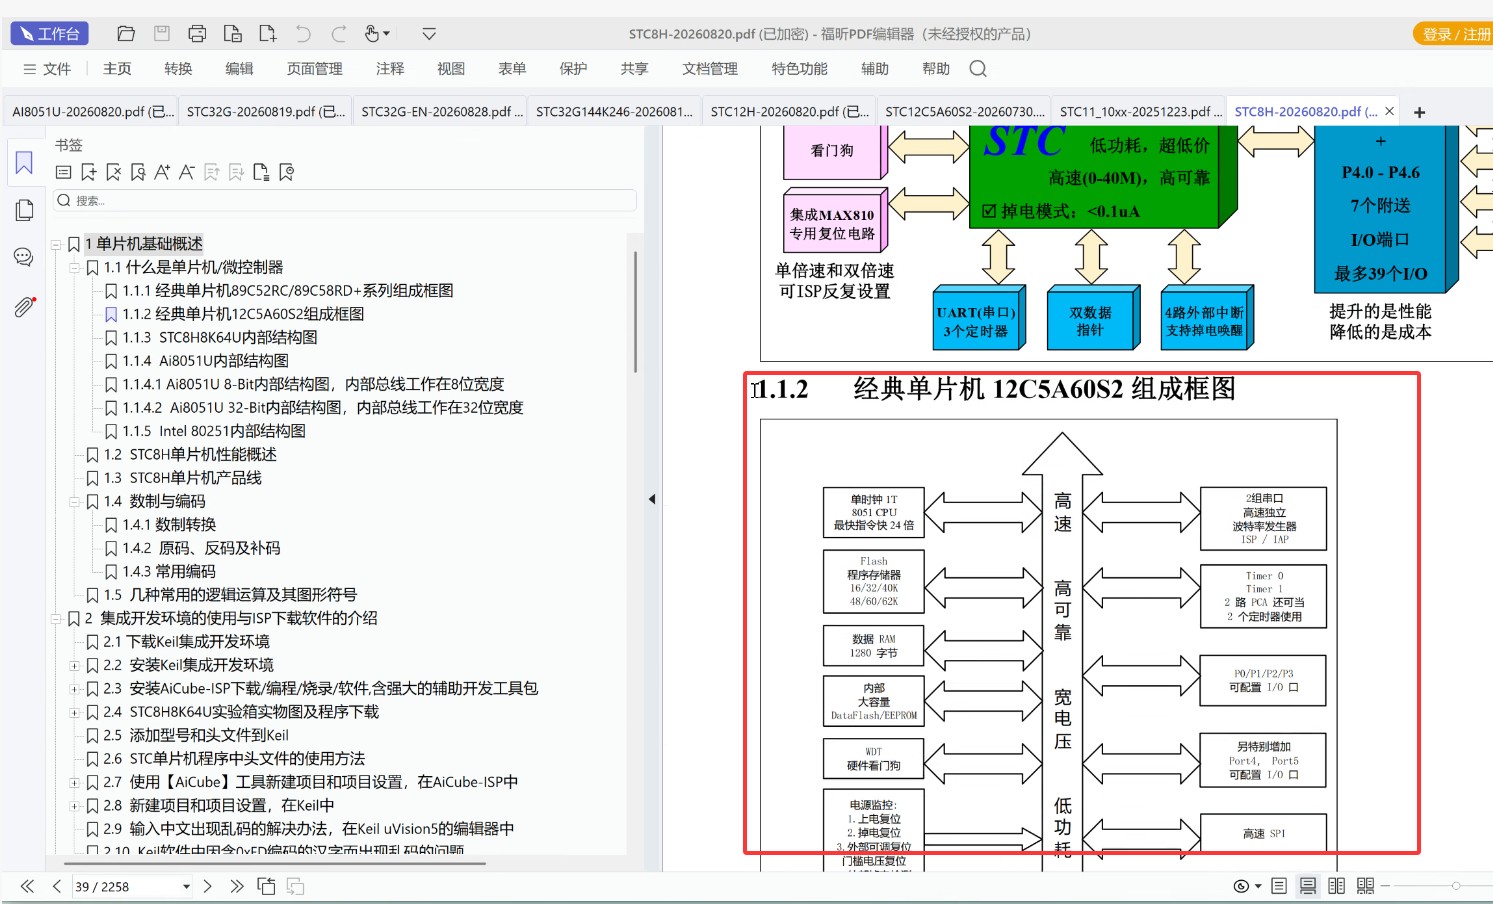Open the Attachments paperclip panel

24,306
